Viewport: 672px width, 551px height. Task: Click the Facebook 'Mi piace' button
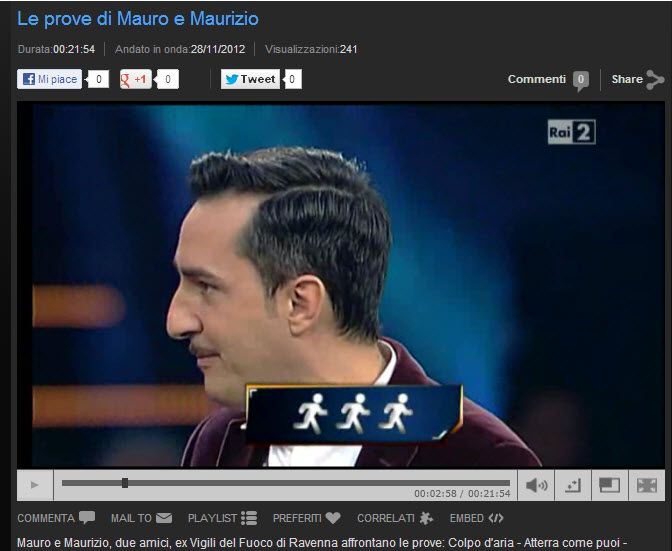click(x=50, y=80)
